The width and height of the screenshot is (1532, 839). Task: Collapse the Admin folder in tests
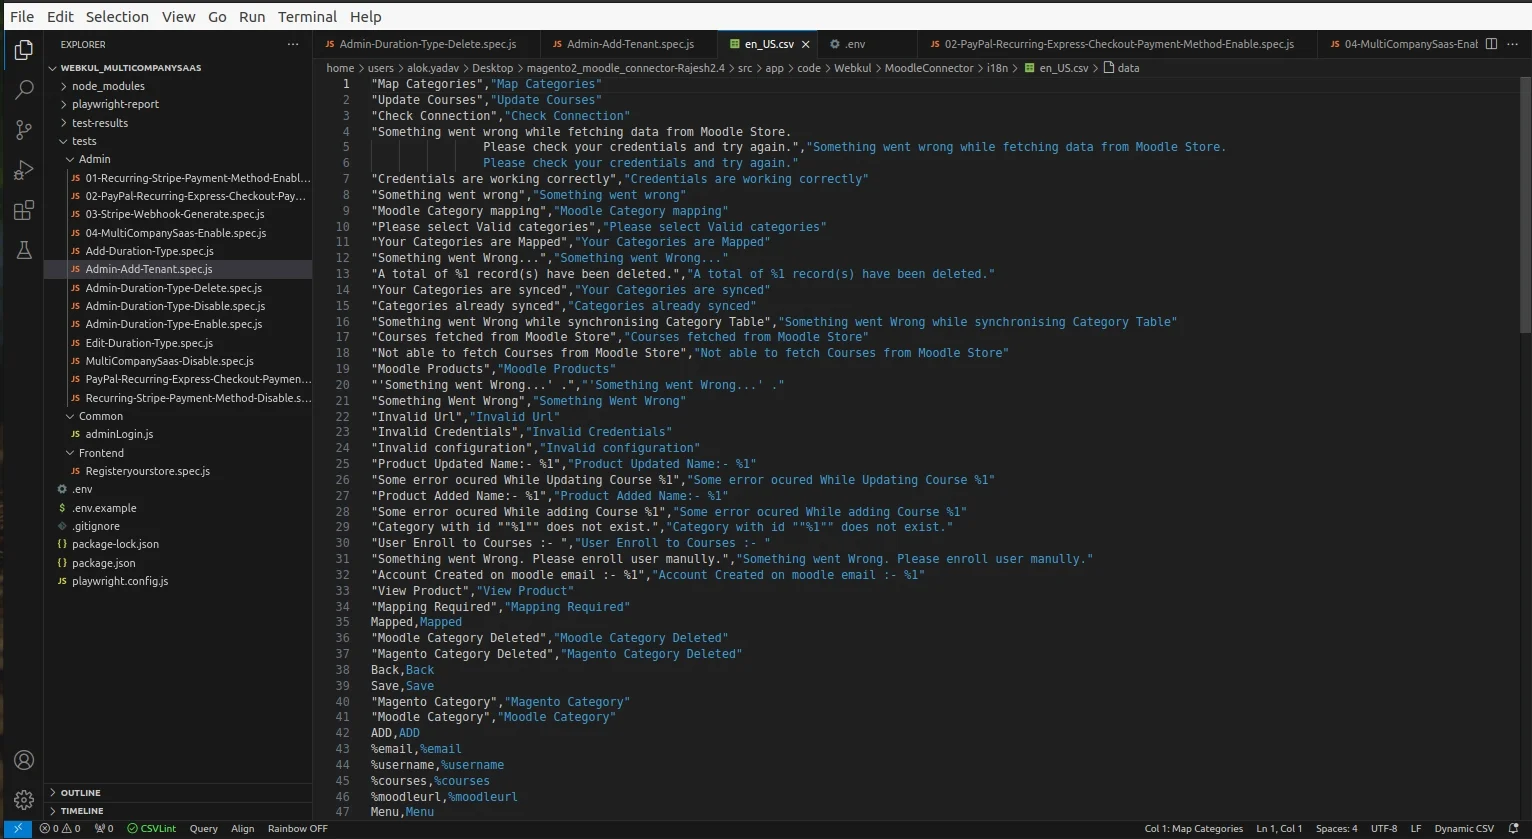pyautogui.click(x=94, y=159)
